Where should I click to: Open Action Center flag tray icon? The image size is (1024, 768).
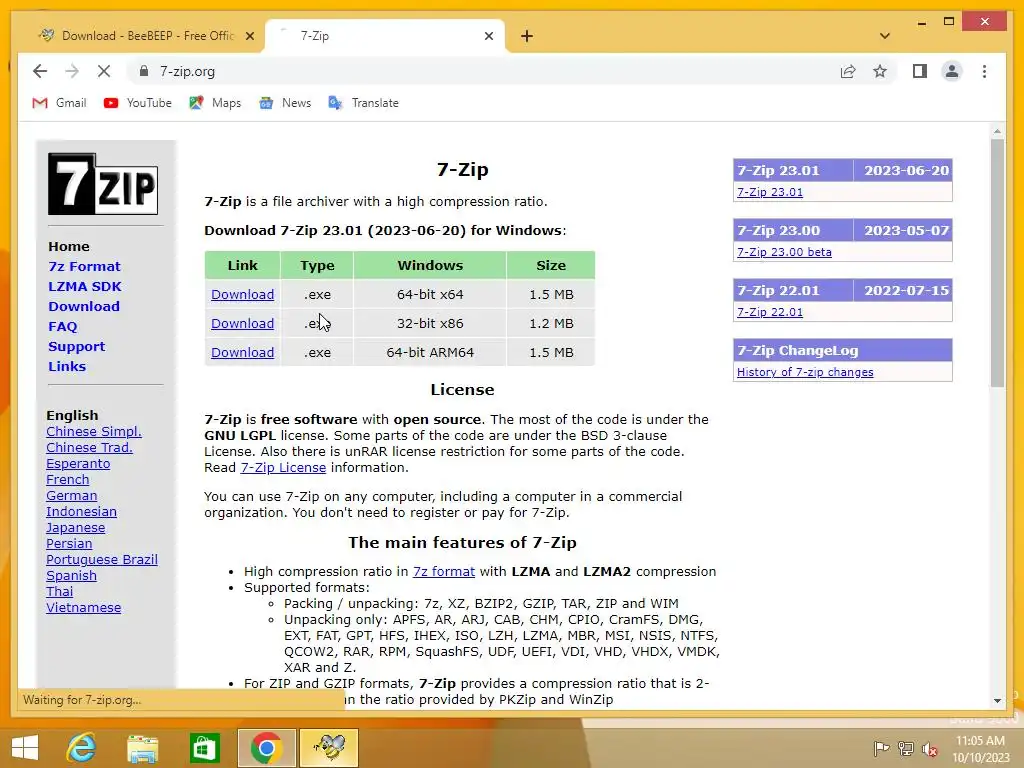(x=881, y=749)
